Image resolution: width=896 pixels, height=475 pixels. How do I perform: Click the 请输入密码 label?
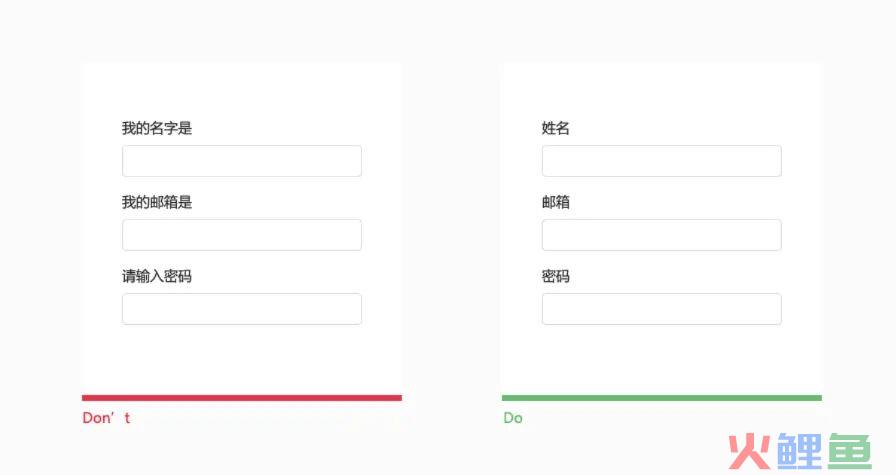point(157,277)
